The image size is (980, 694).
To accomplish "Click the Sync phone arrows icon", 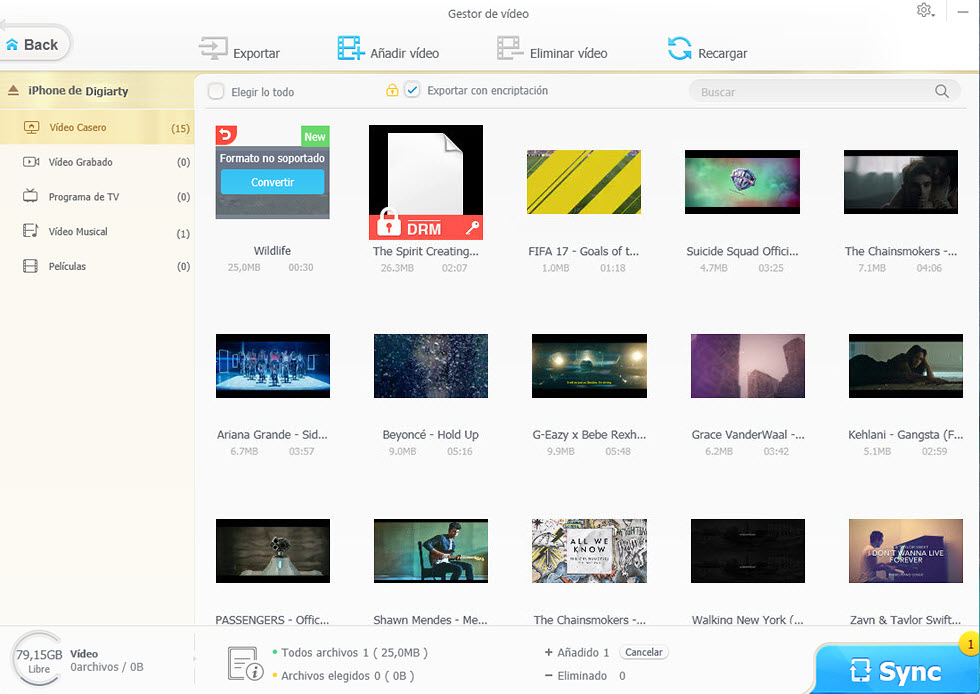I will 860,670.
